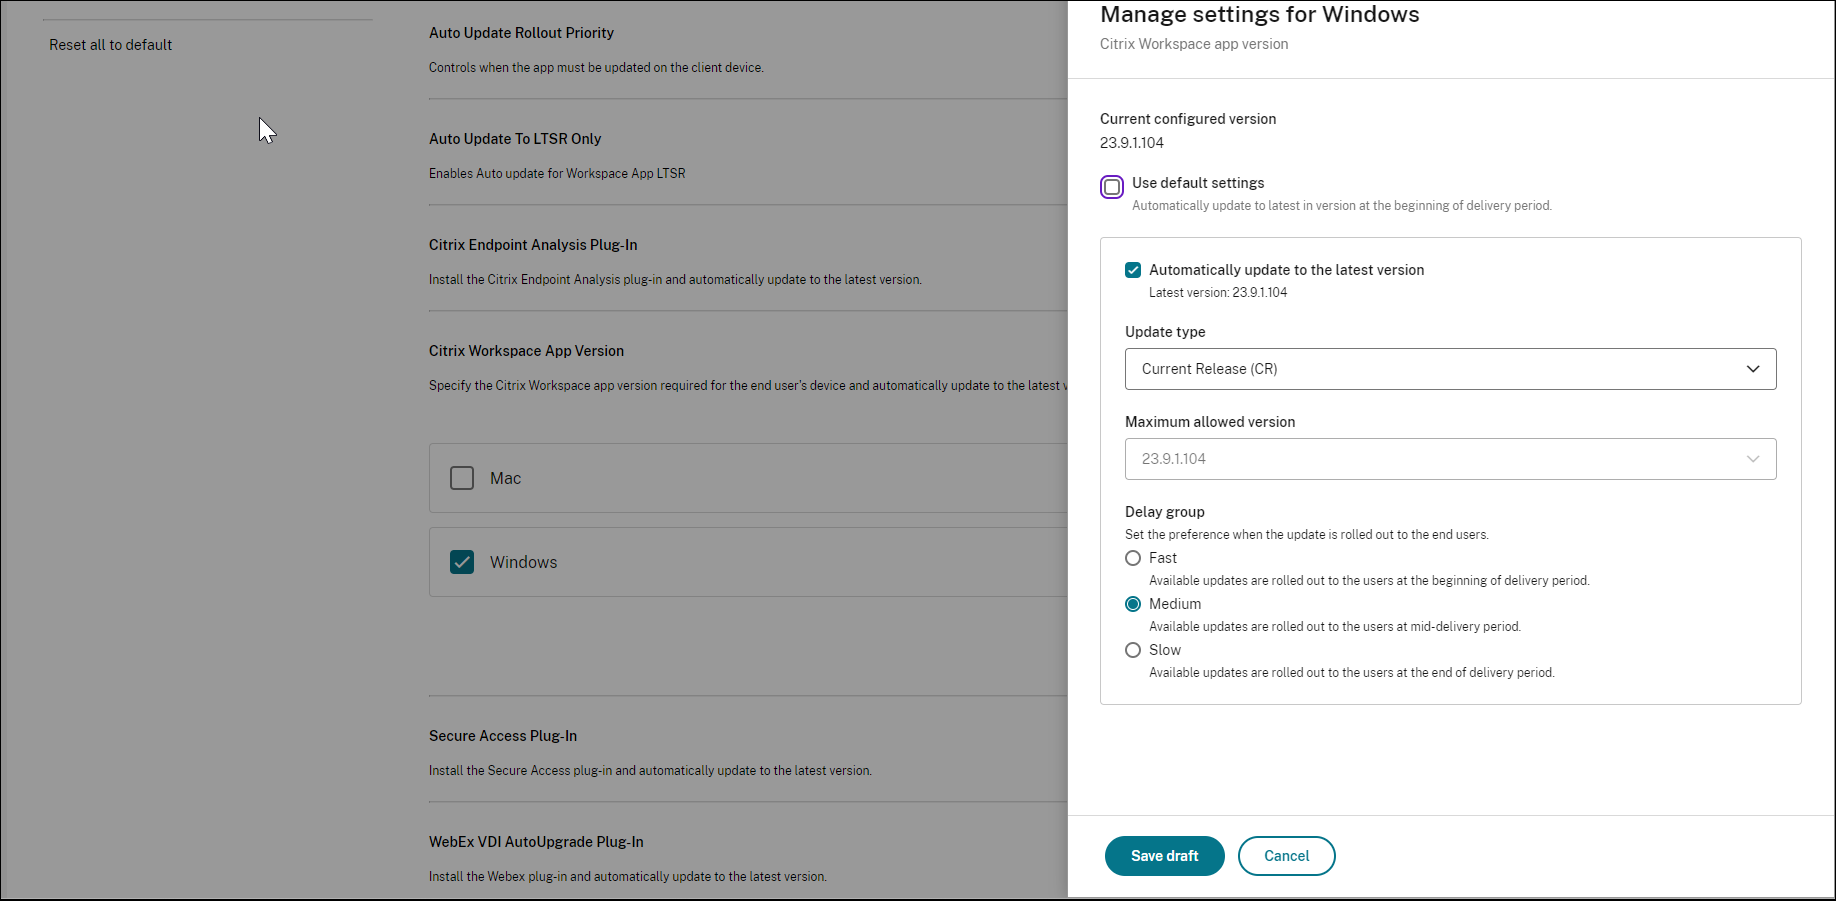The height and width of the screenshot is (901, 1836).
Task: Uncheck Automatically update to the latest version
Action: pyautogui.click(x=1133, y=270)
